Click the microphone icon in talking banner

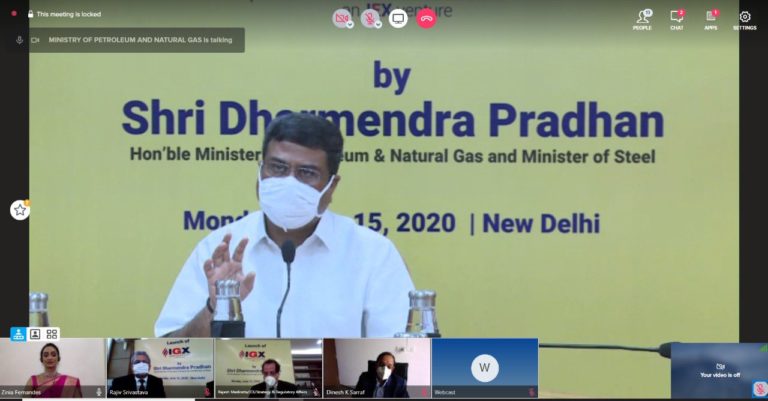click(20, 40)
